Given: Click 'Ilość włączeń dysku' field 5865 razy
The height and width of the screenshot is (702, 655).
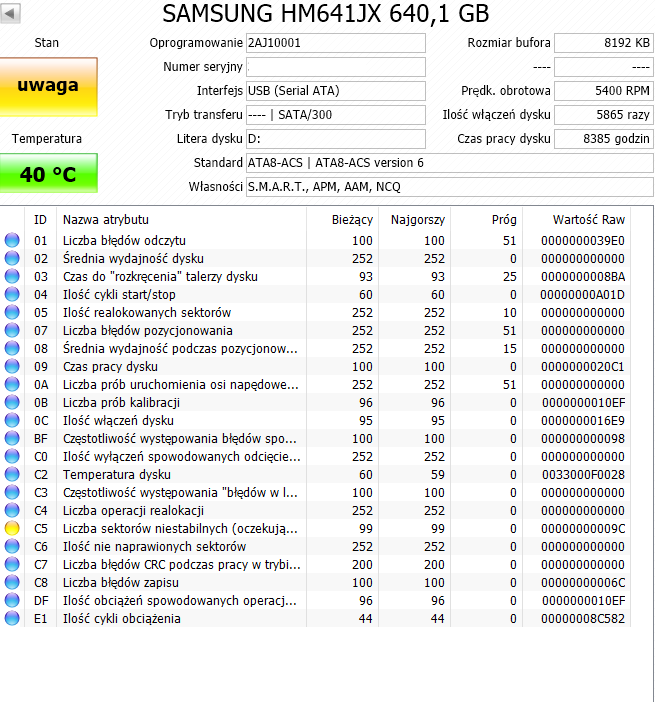Looking at the screenshot, I should (604, 115).
